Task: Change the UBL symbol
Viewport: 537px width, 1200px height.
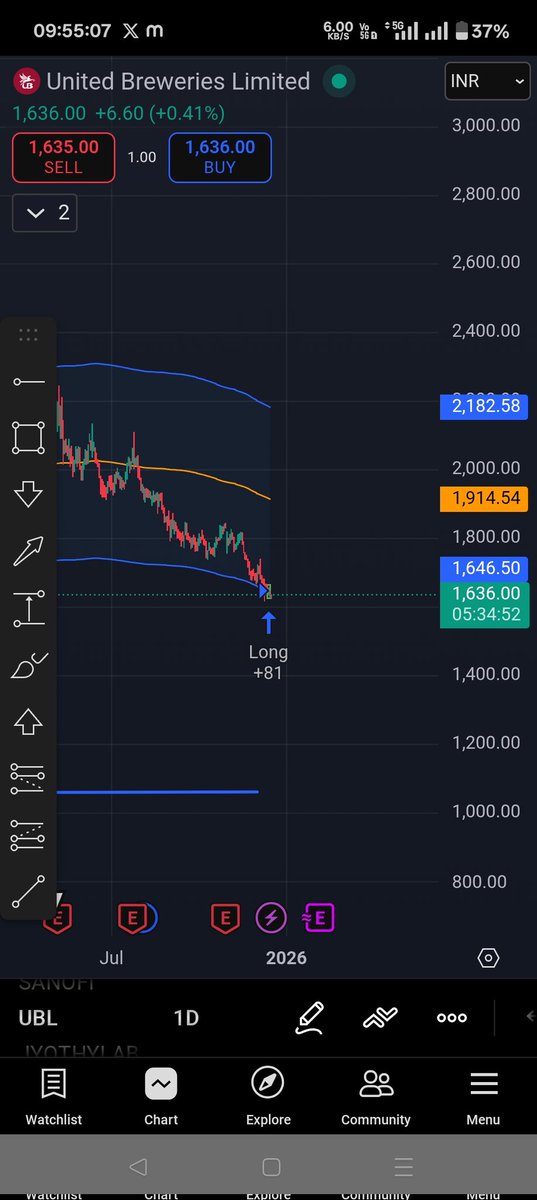Action: coord(38,1018)
